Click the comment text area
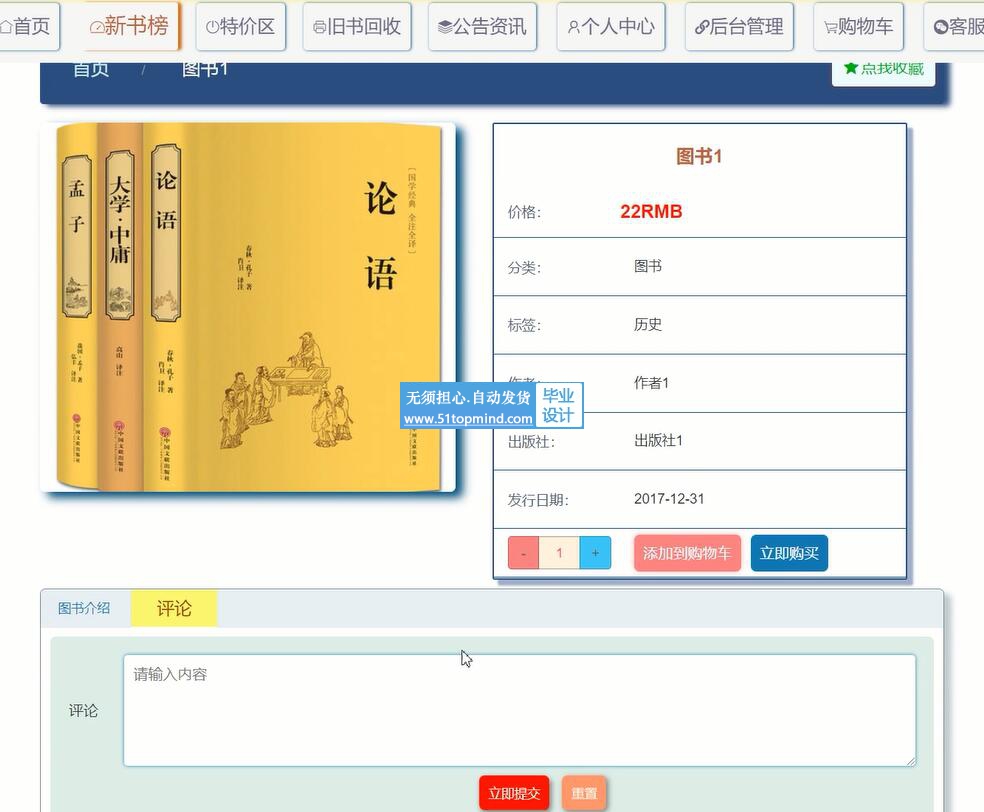984x812 pixels. coord(520,710)
